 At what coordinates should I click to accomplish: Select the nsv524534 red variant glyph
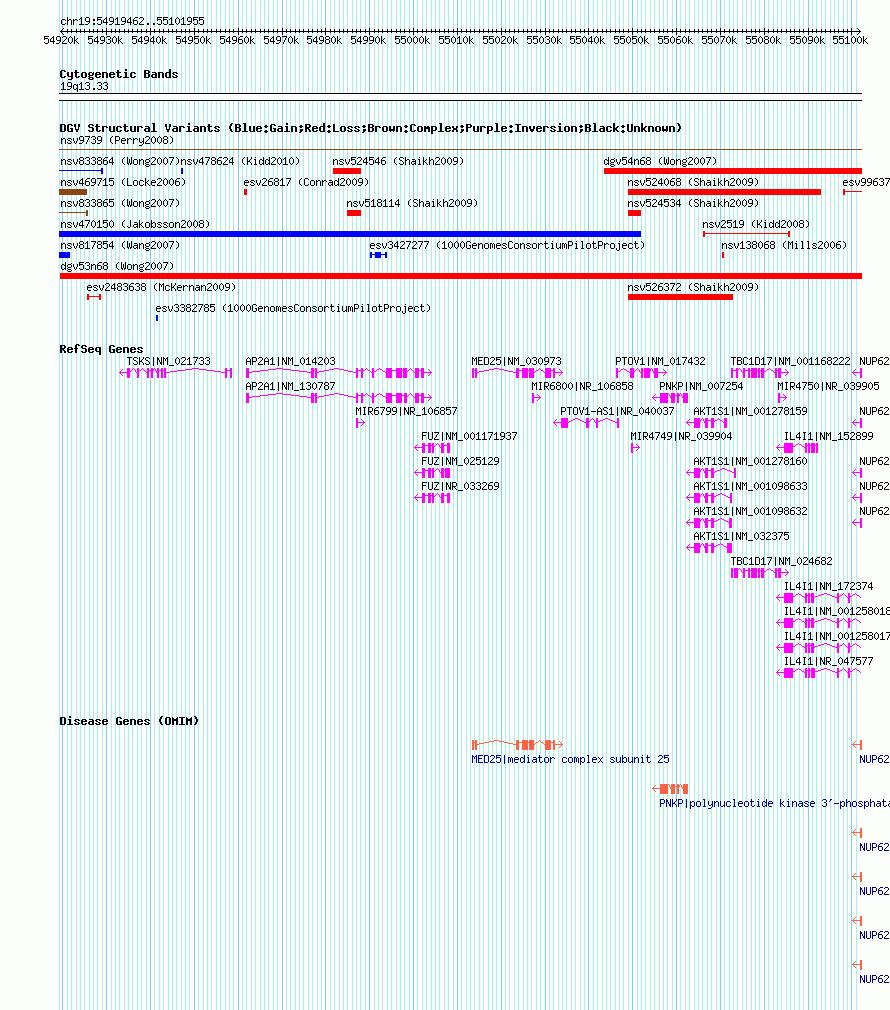(x=634, y=213)
